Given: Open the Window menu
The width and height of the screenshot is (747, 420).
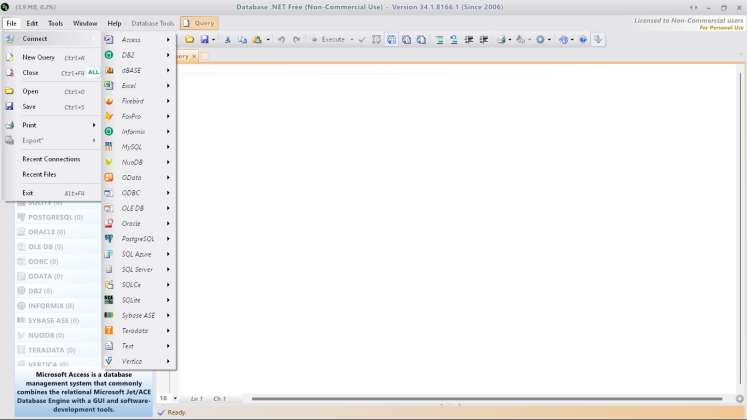Looking at the screenshot, I should pos(85,23).
